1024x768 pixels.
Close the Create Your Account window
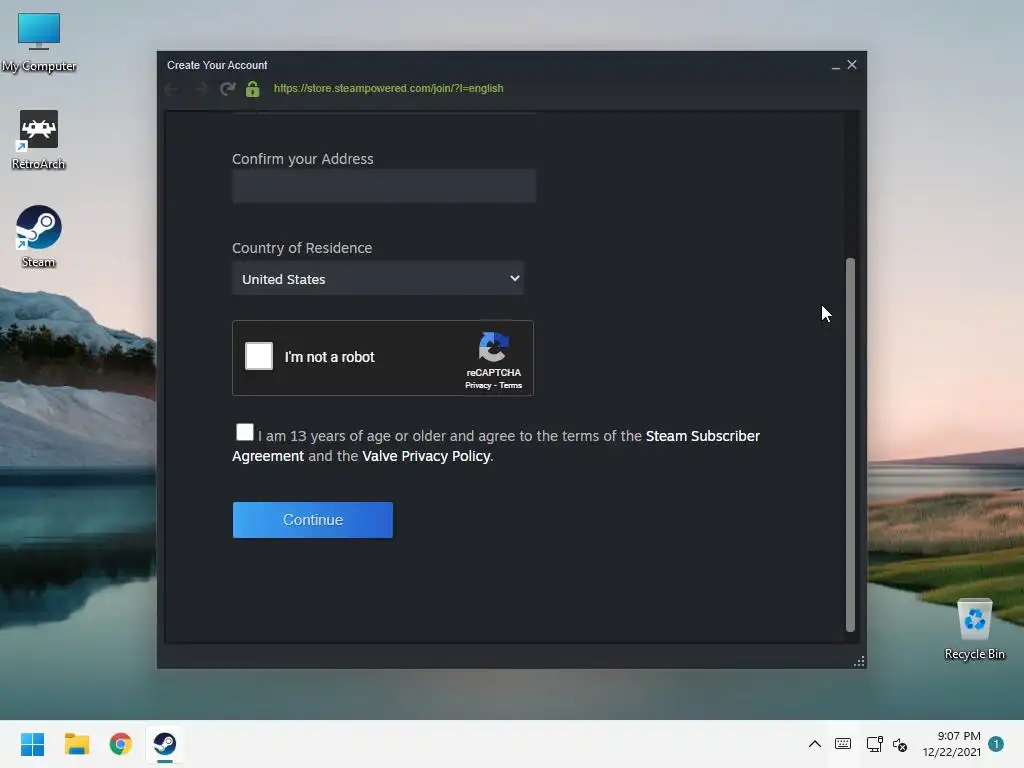tap(852, 65)
